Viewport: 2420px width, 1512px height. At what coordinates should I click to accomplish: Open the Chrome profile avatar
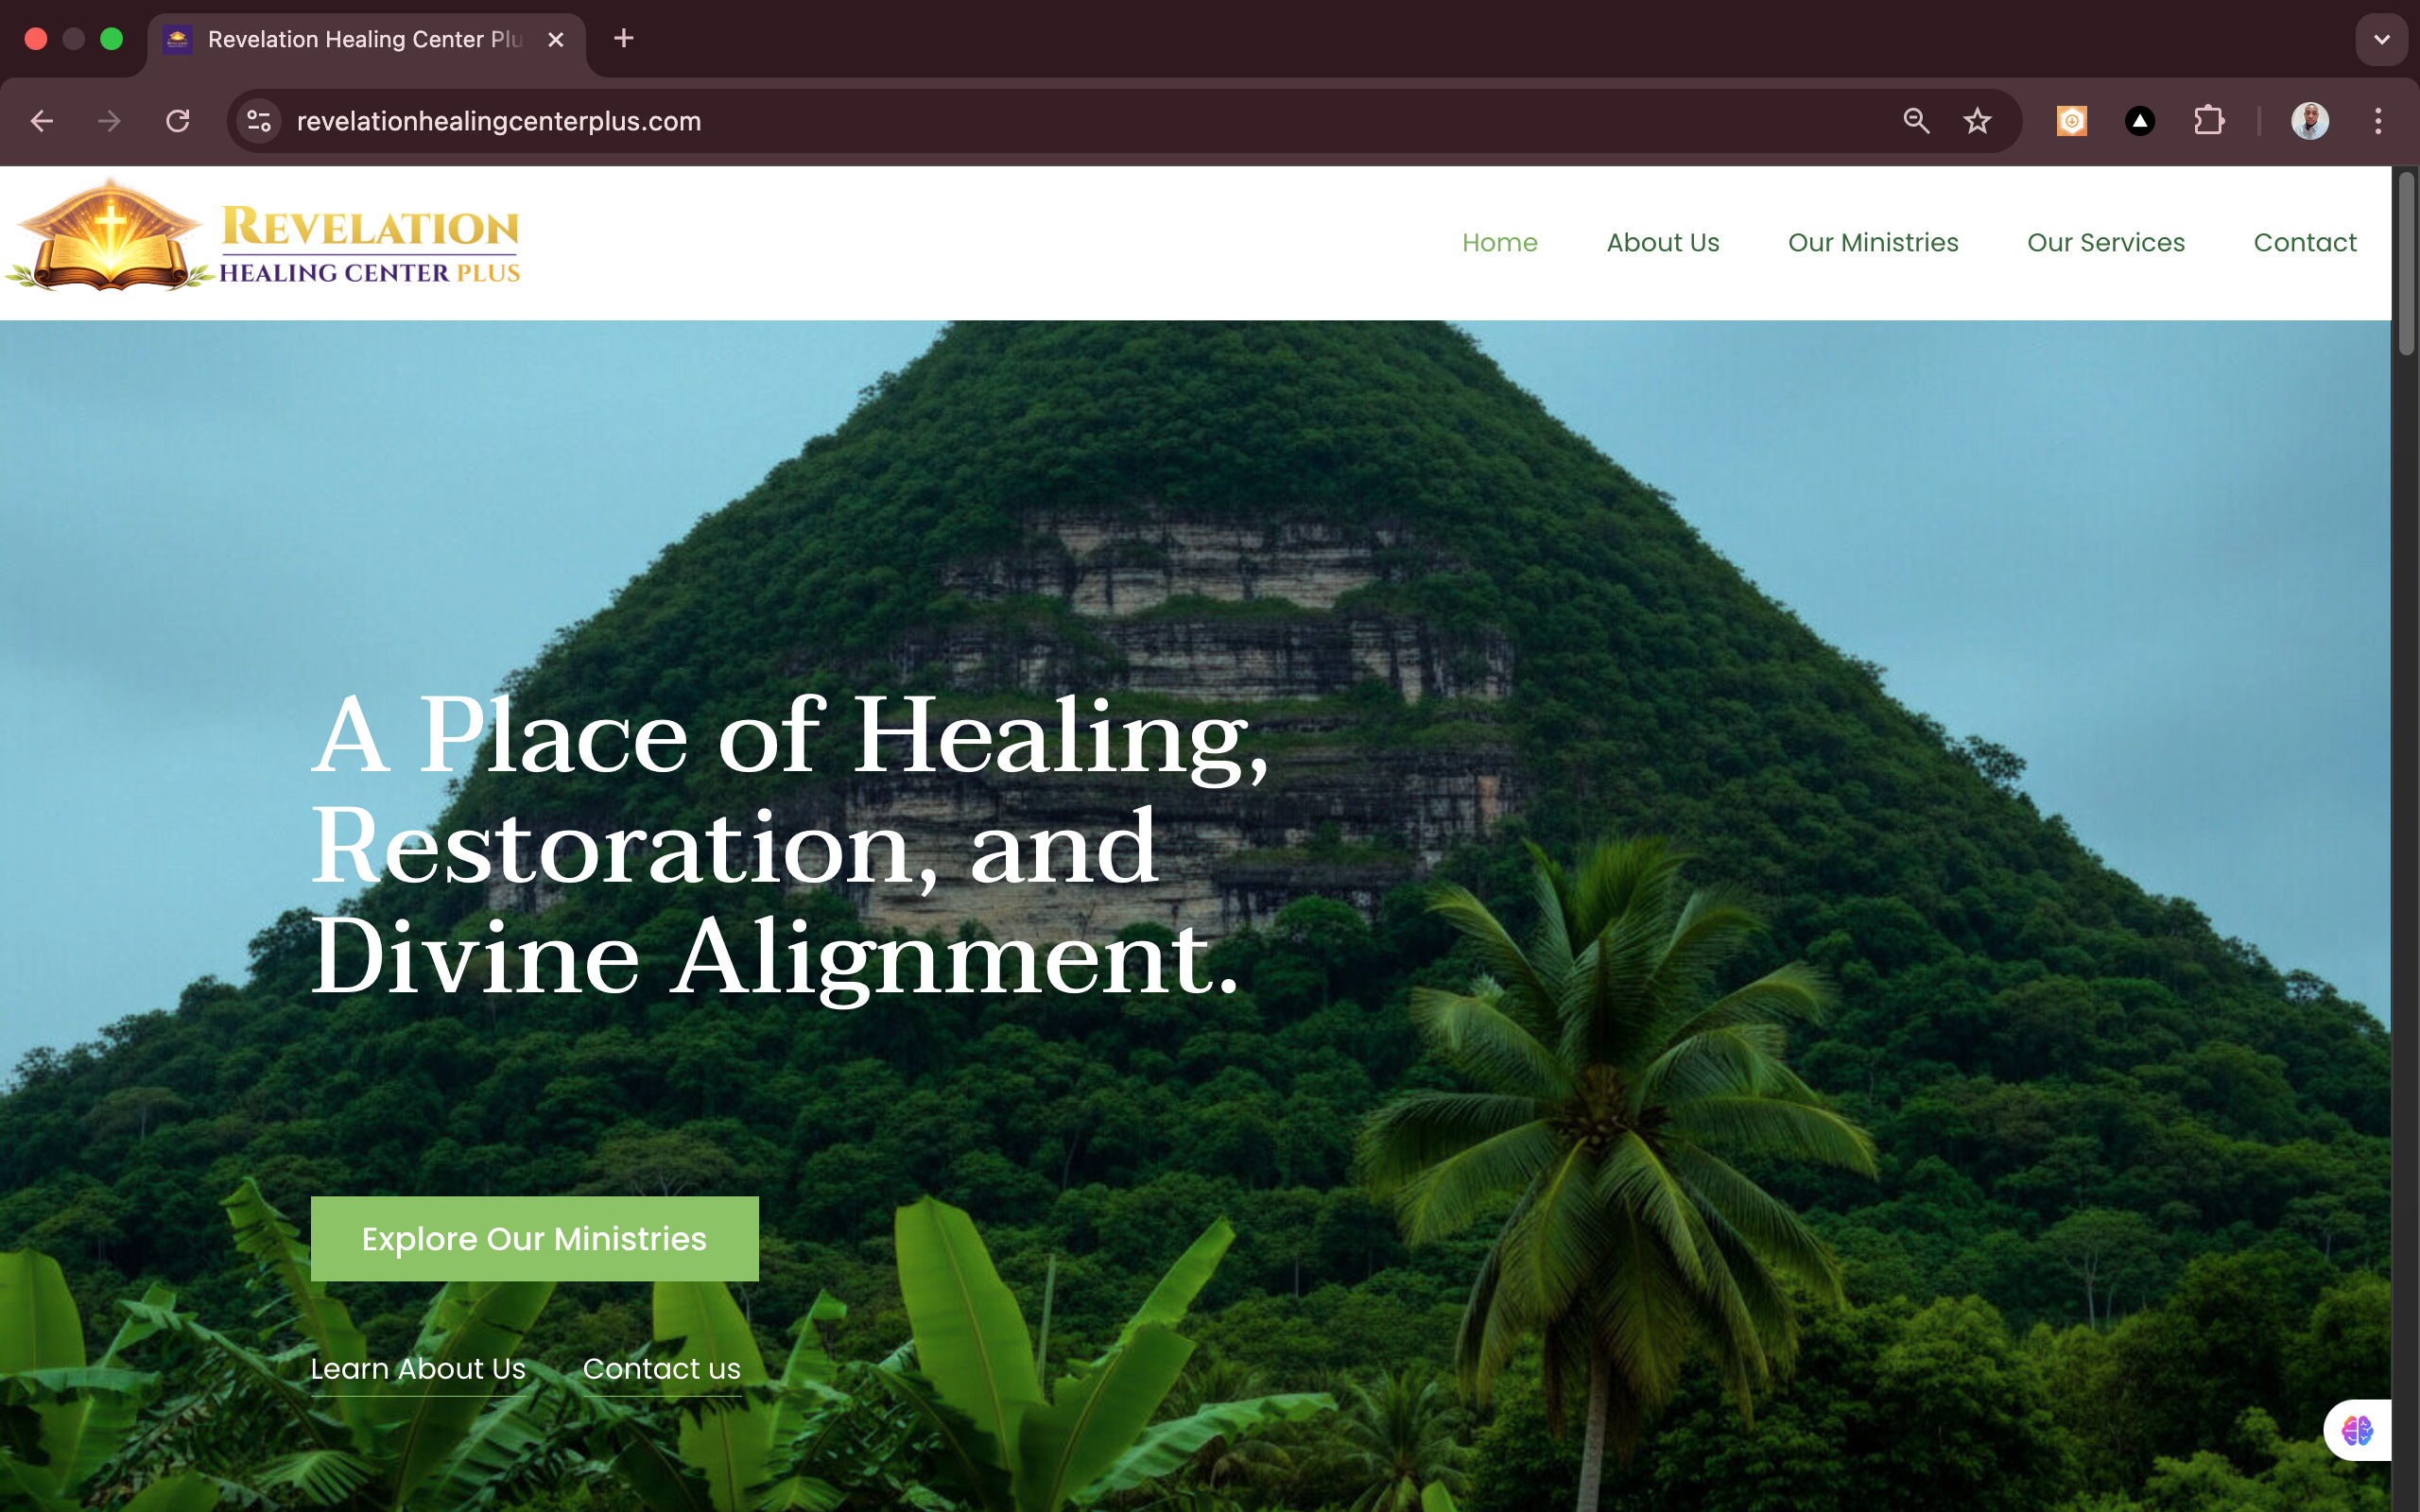2310,121
